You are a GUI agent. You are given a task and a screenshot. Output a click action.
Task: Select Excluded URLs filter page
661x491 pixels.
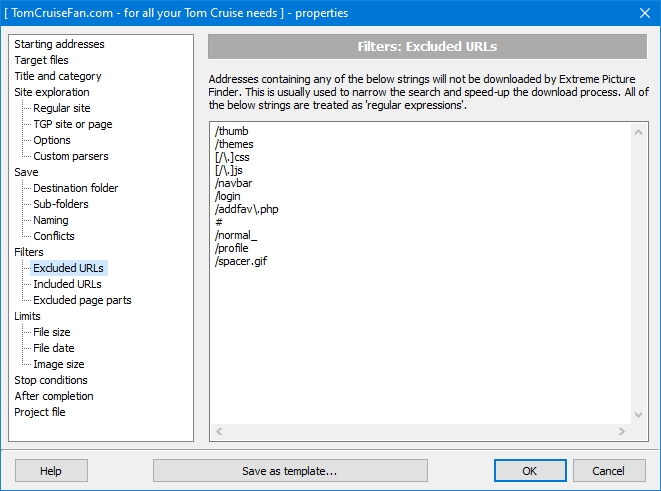(x=68, y=268)
